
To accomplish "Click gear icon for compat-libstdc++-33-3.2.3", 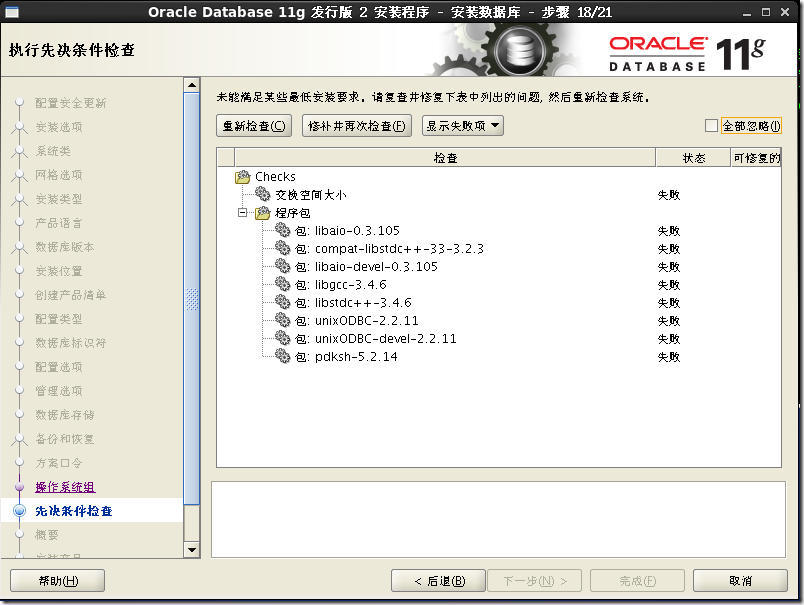I will (x=283, y=248).
